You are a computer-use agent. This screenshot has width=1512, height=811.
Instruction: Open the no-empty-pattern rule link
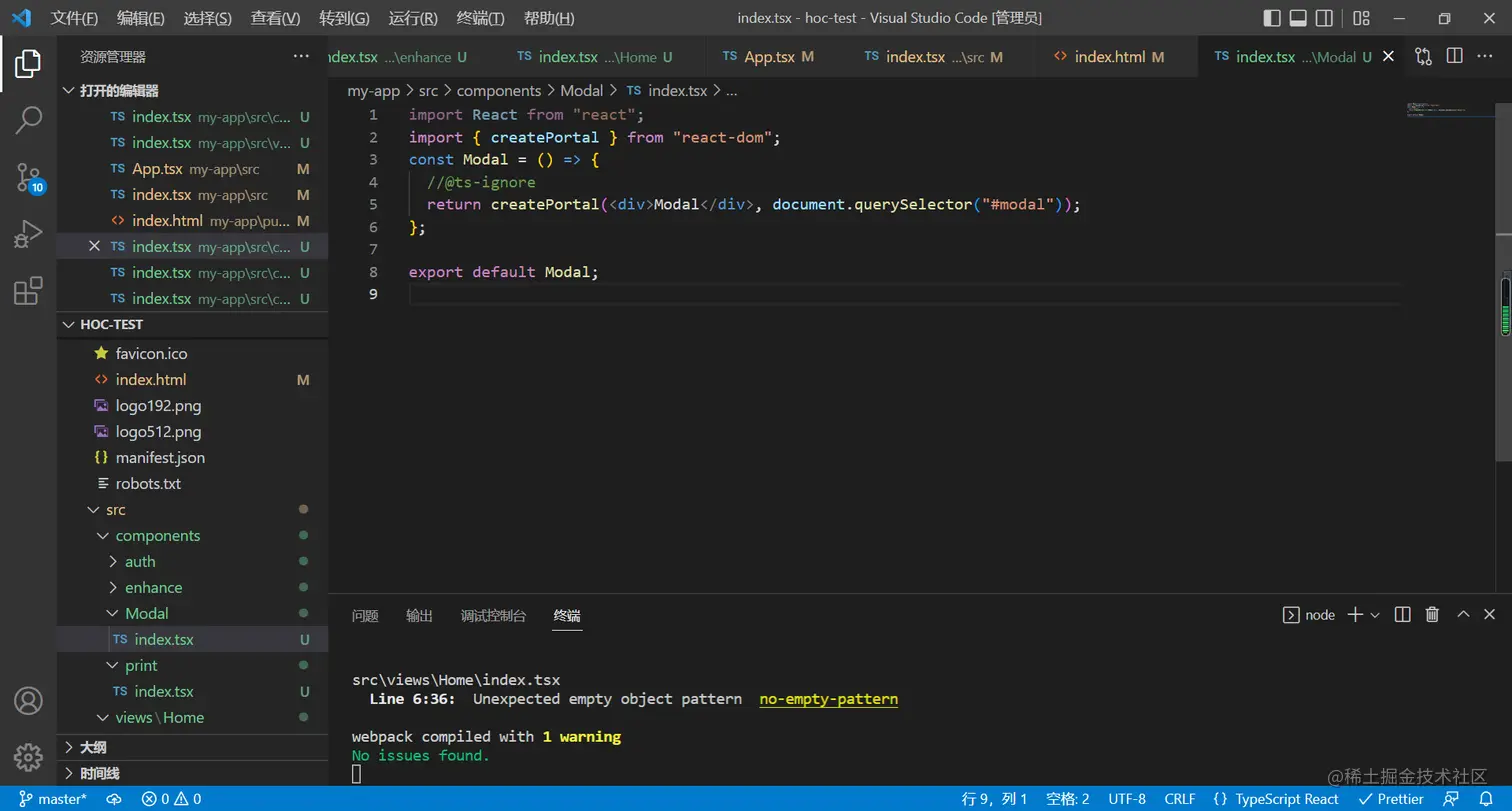829,699
